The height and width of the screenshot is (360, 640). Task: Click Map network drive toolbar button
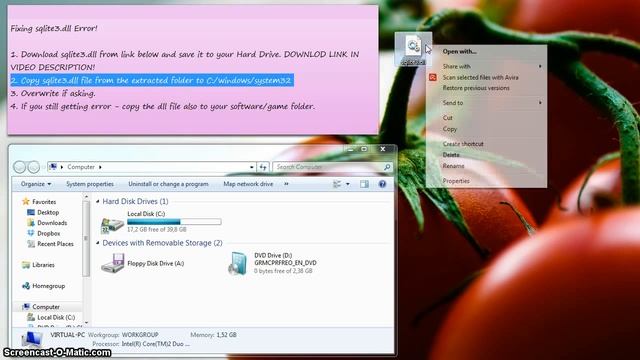248,184
